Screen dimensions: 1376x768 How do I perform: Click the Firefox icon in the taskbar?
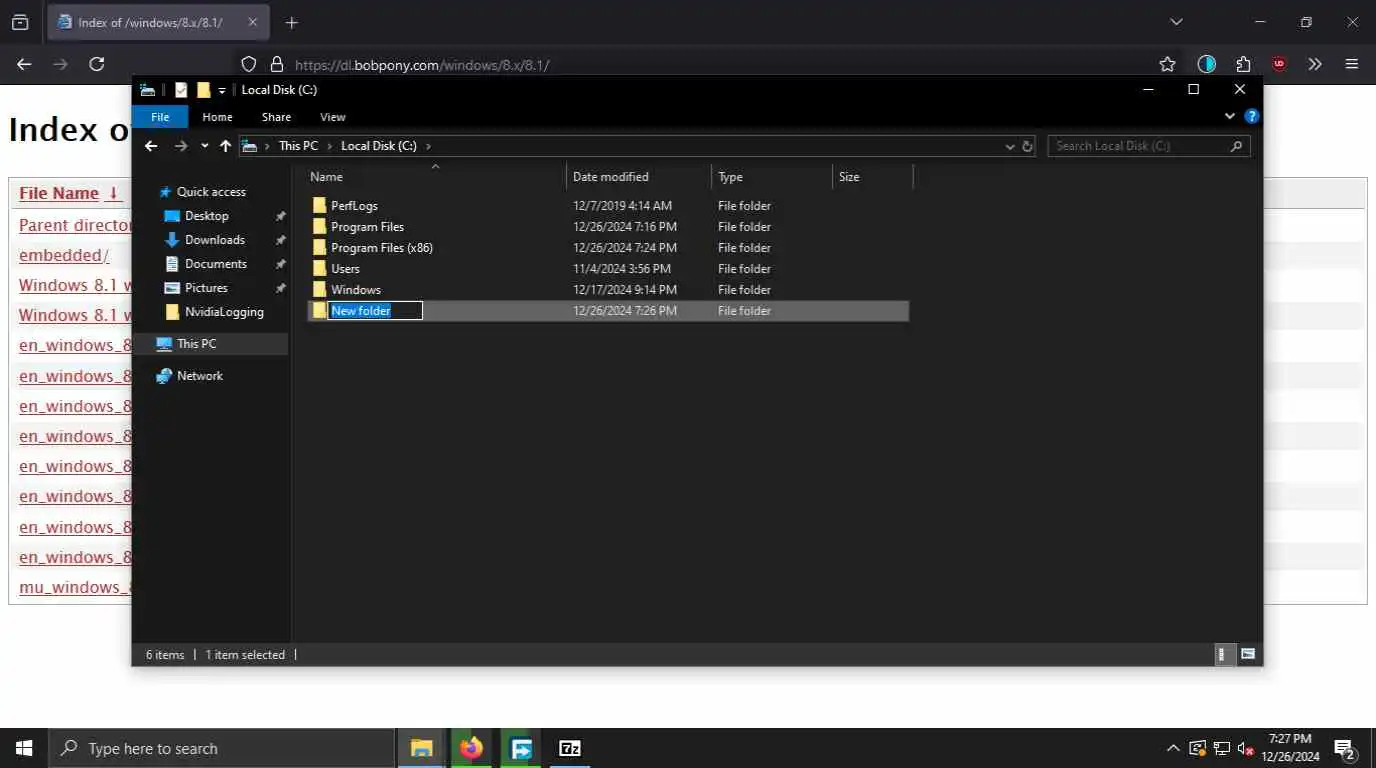coord(471,748)
